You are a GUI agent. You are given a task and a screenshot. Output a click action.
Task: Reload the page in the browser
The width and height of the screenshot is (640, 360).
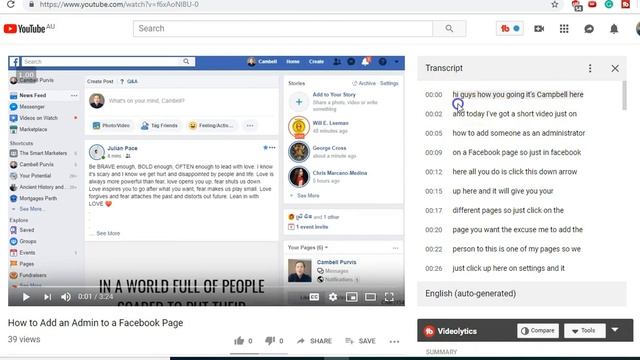(x=11, y=4)
